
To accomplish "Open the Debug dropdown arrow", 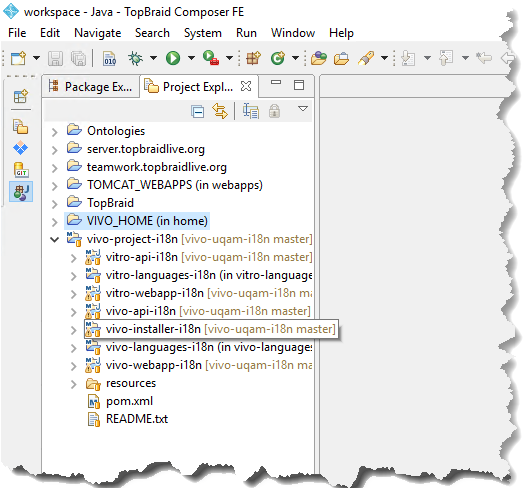I will click(153, 58).
